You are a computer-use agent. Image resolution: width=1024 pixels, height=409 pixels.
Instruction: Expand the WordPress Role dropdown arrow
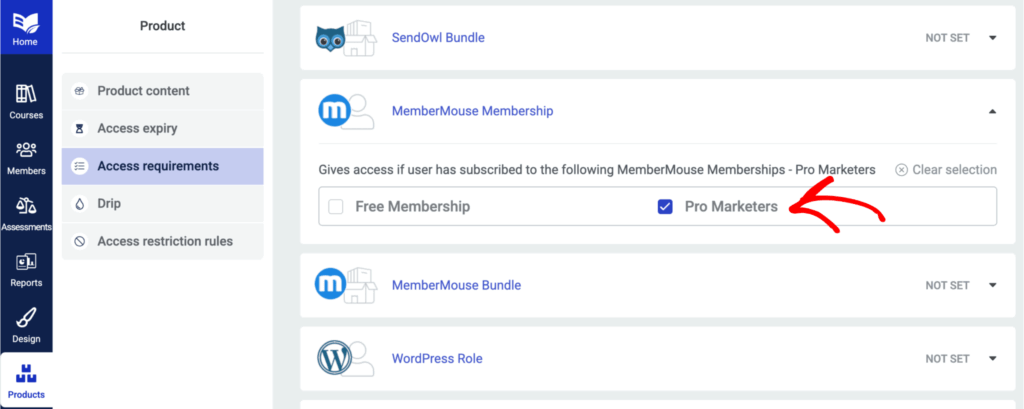[x=993, y=358]
